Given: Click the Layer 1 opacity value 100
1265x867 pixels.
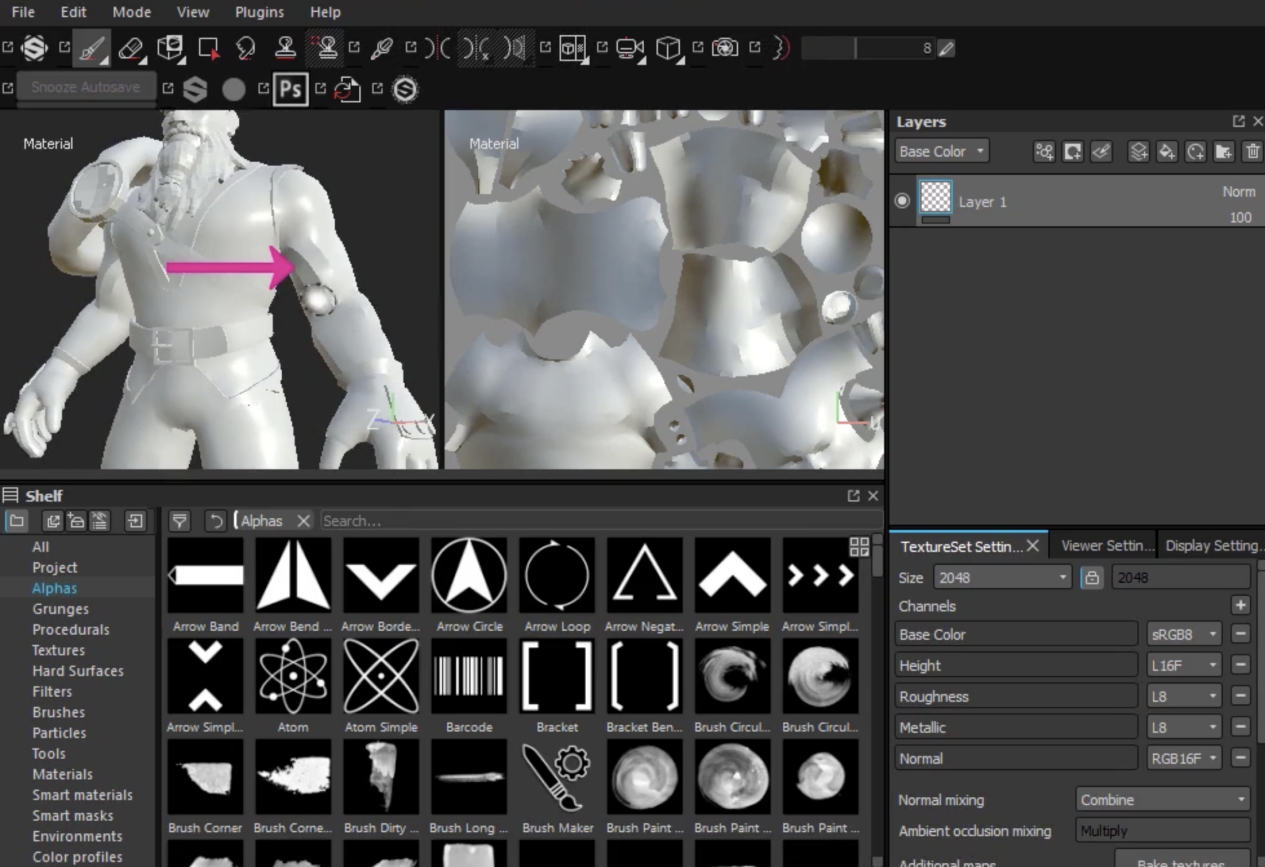Looking at the screenshot, I should point(1240,217).
